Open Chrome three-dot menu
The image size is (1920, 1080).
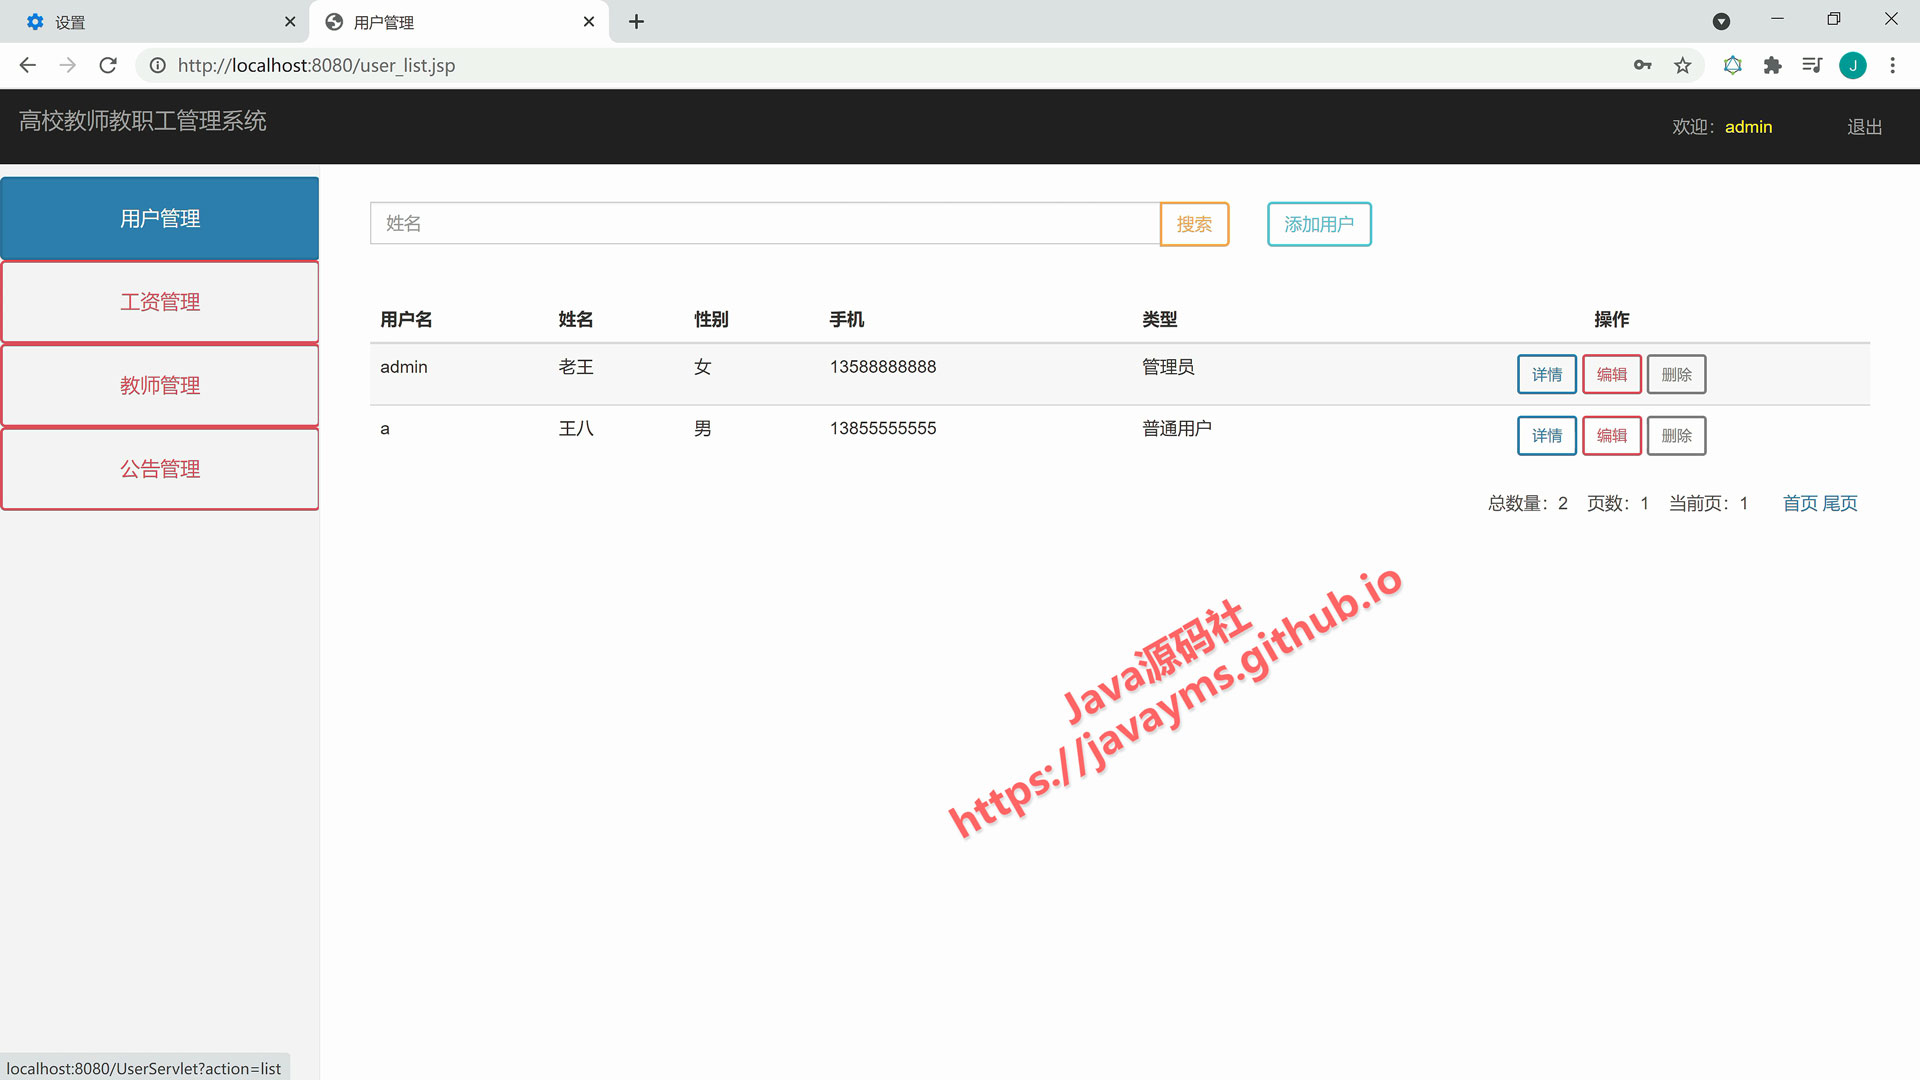pyautogui.click(x=1893, y=65)
